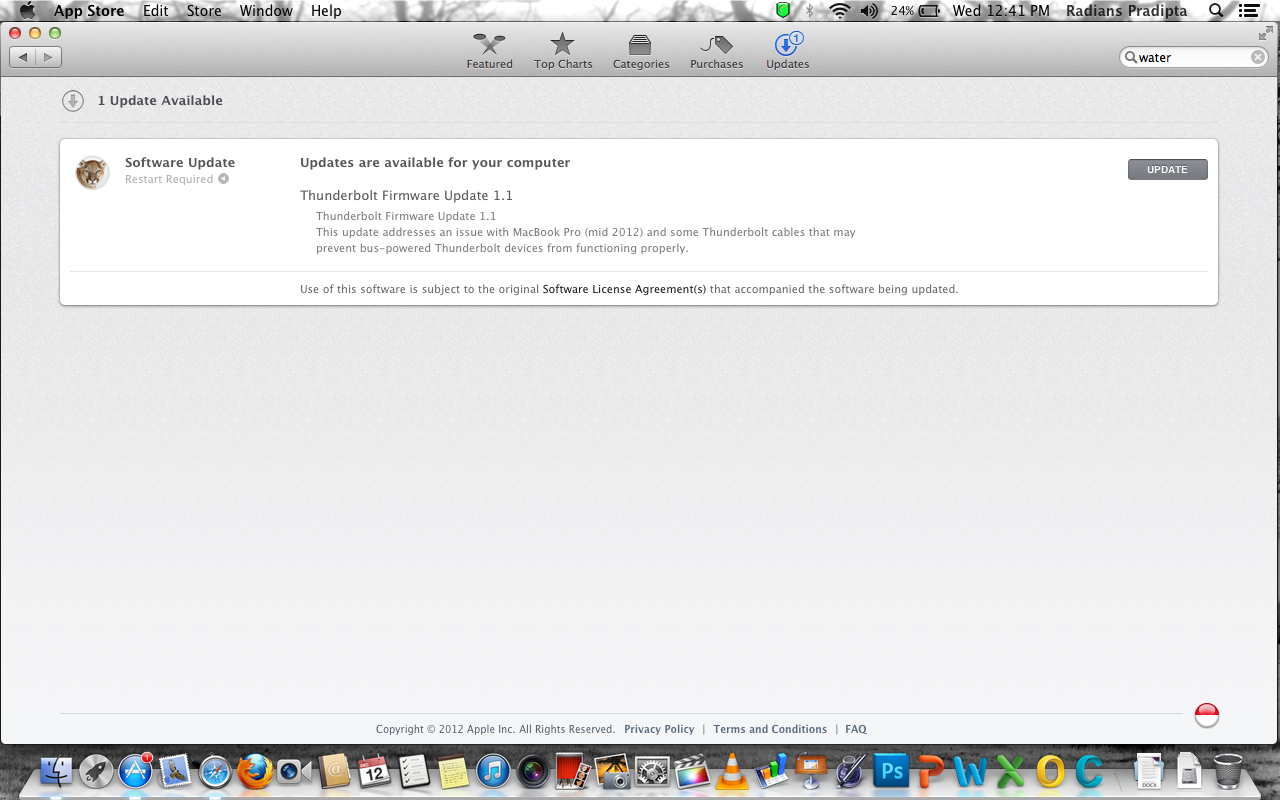Click the UPDATE button
Screen dimensions: 1280x800
pos(1167,170)
